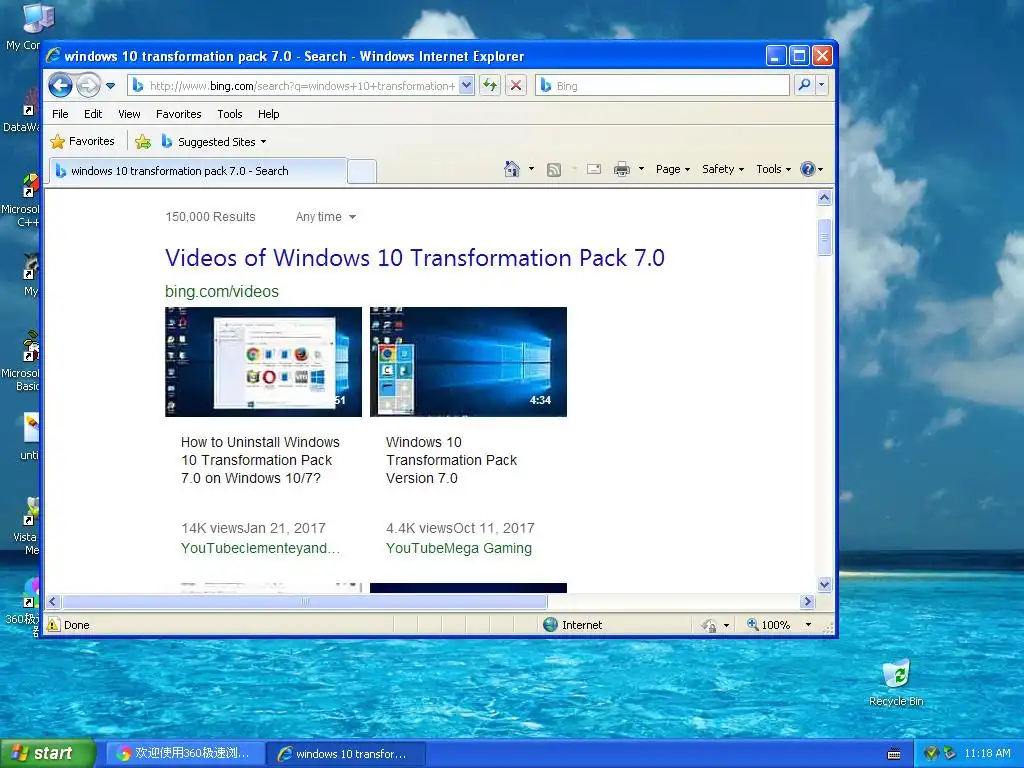This screenshot has width=1024, height=768.
Task: Open the Tools command bar menu
Action: (774, 169)
